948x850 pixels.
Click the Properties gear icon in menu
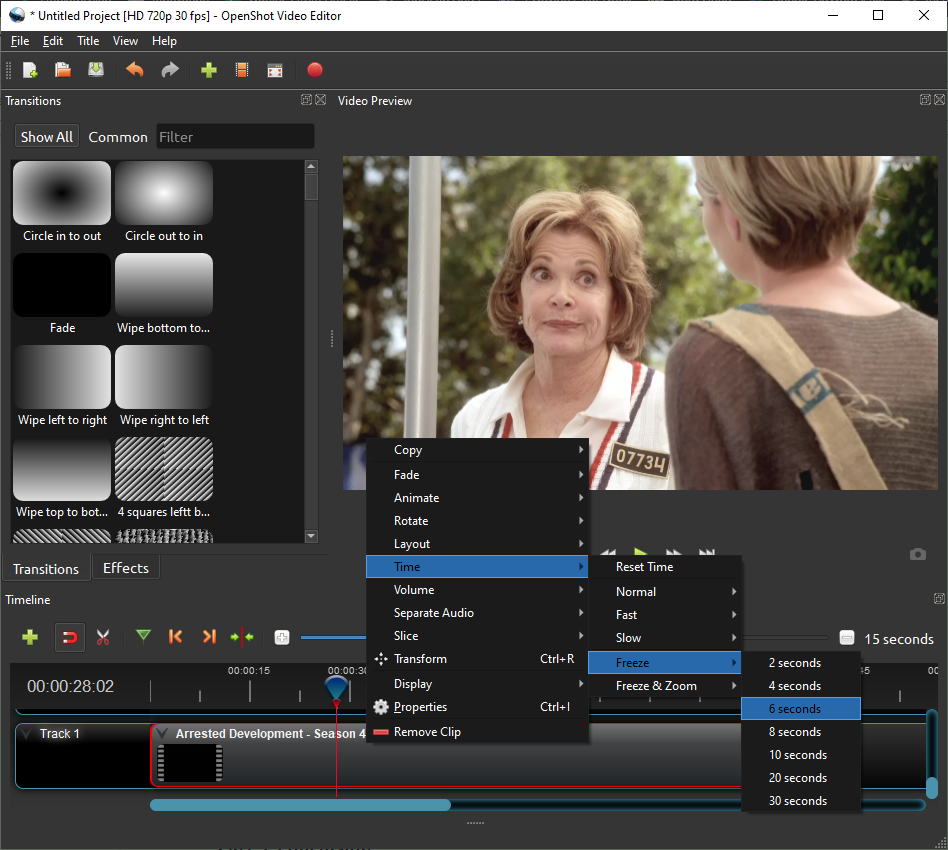click(381, 707)
